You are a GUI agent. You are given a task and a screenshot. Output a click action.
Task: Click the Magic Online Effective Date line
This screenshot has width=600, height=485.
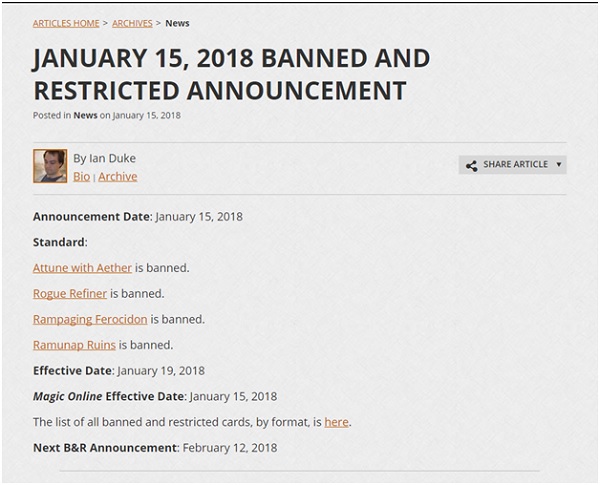pyautogui.click(x=155, y=396)
